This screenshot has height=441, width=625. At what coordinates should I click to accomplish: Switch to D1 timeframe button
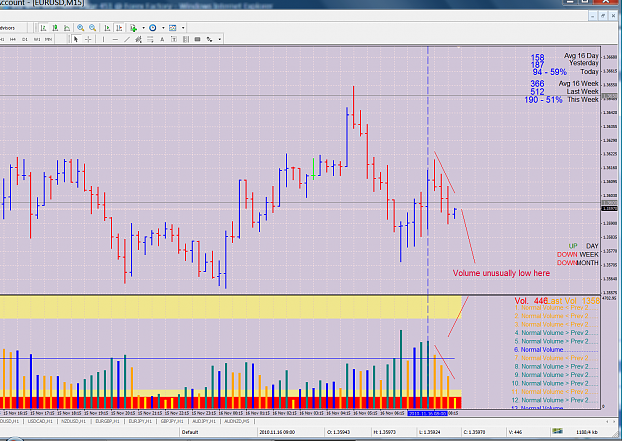coord(25,39)
